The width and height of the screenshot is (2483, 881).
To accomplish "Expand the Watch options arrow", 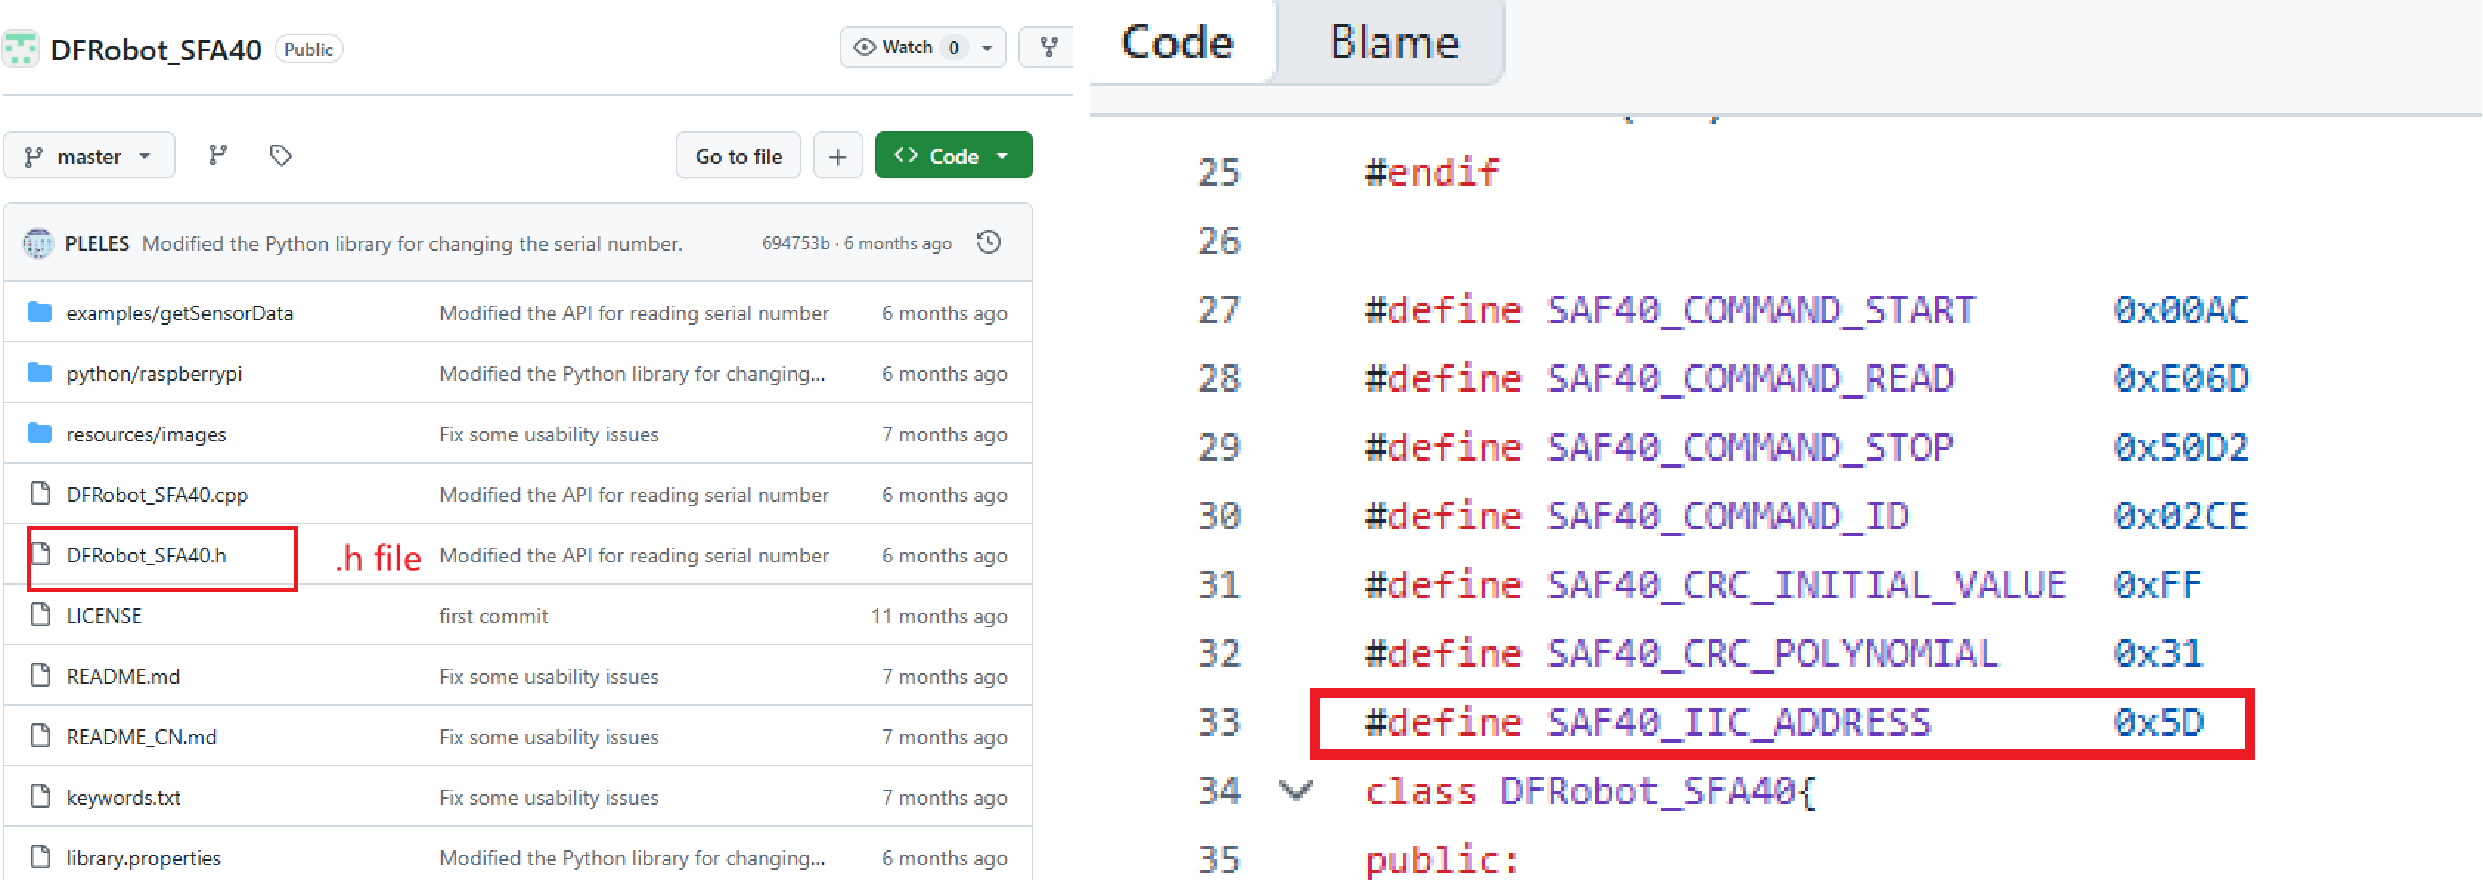I will pyautogui.click(x=987, y=47).
